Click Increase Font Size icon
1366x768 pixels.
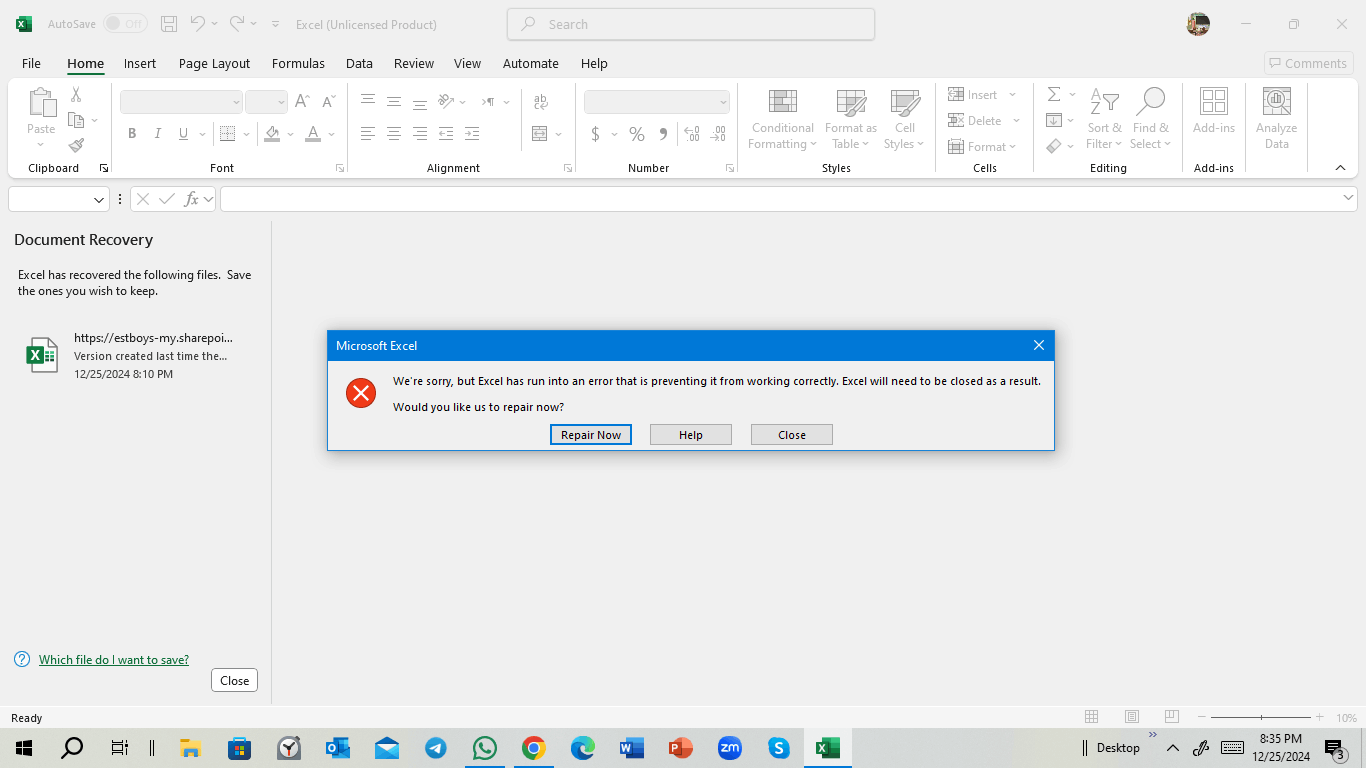(x=302, y=101)
